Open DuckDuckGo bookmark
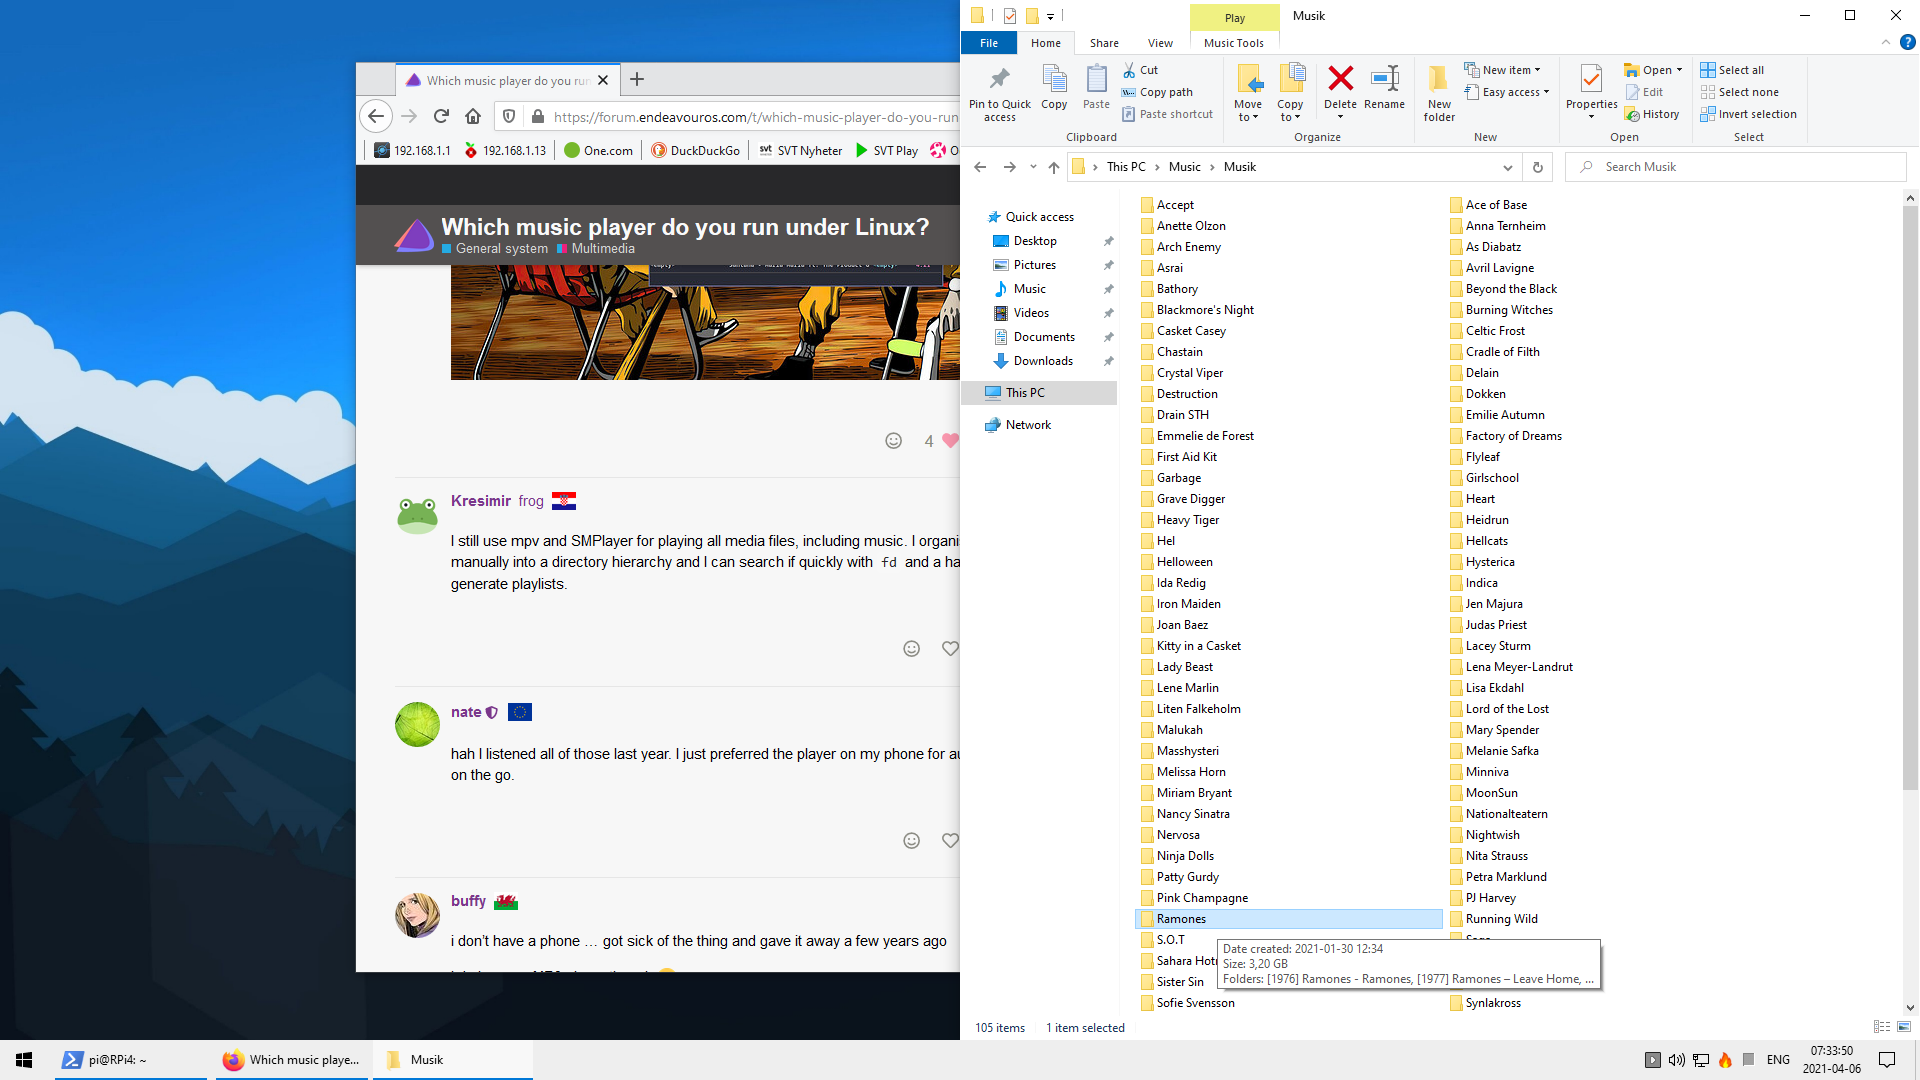This screenshot has width=1920, height=1080. (695, 151)
